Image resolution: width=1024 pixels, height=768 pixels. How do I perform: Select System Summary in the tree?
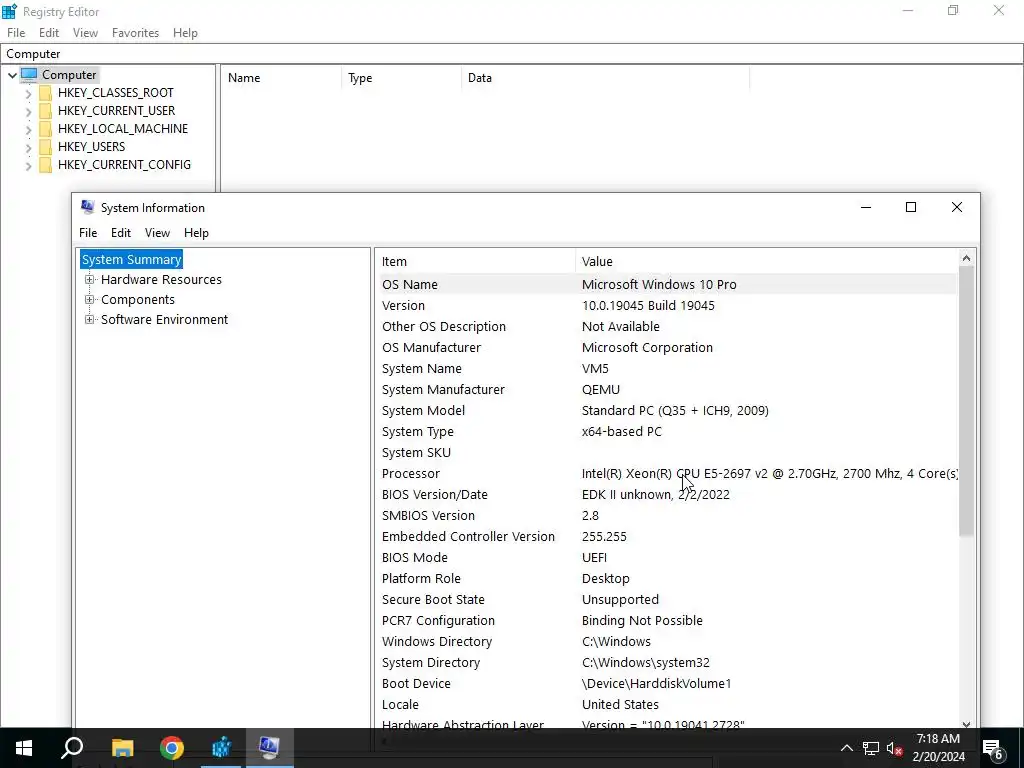tap(131, 259)
